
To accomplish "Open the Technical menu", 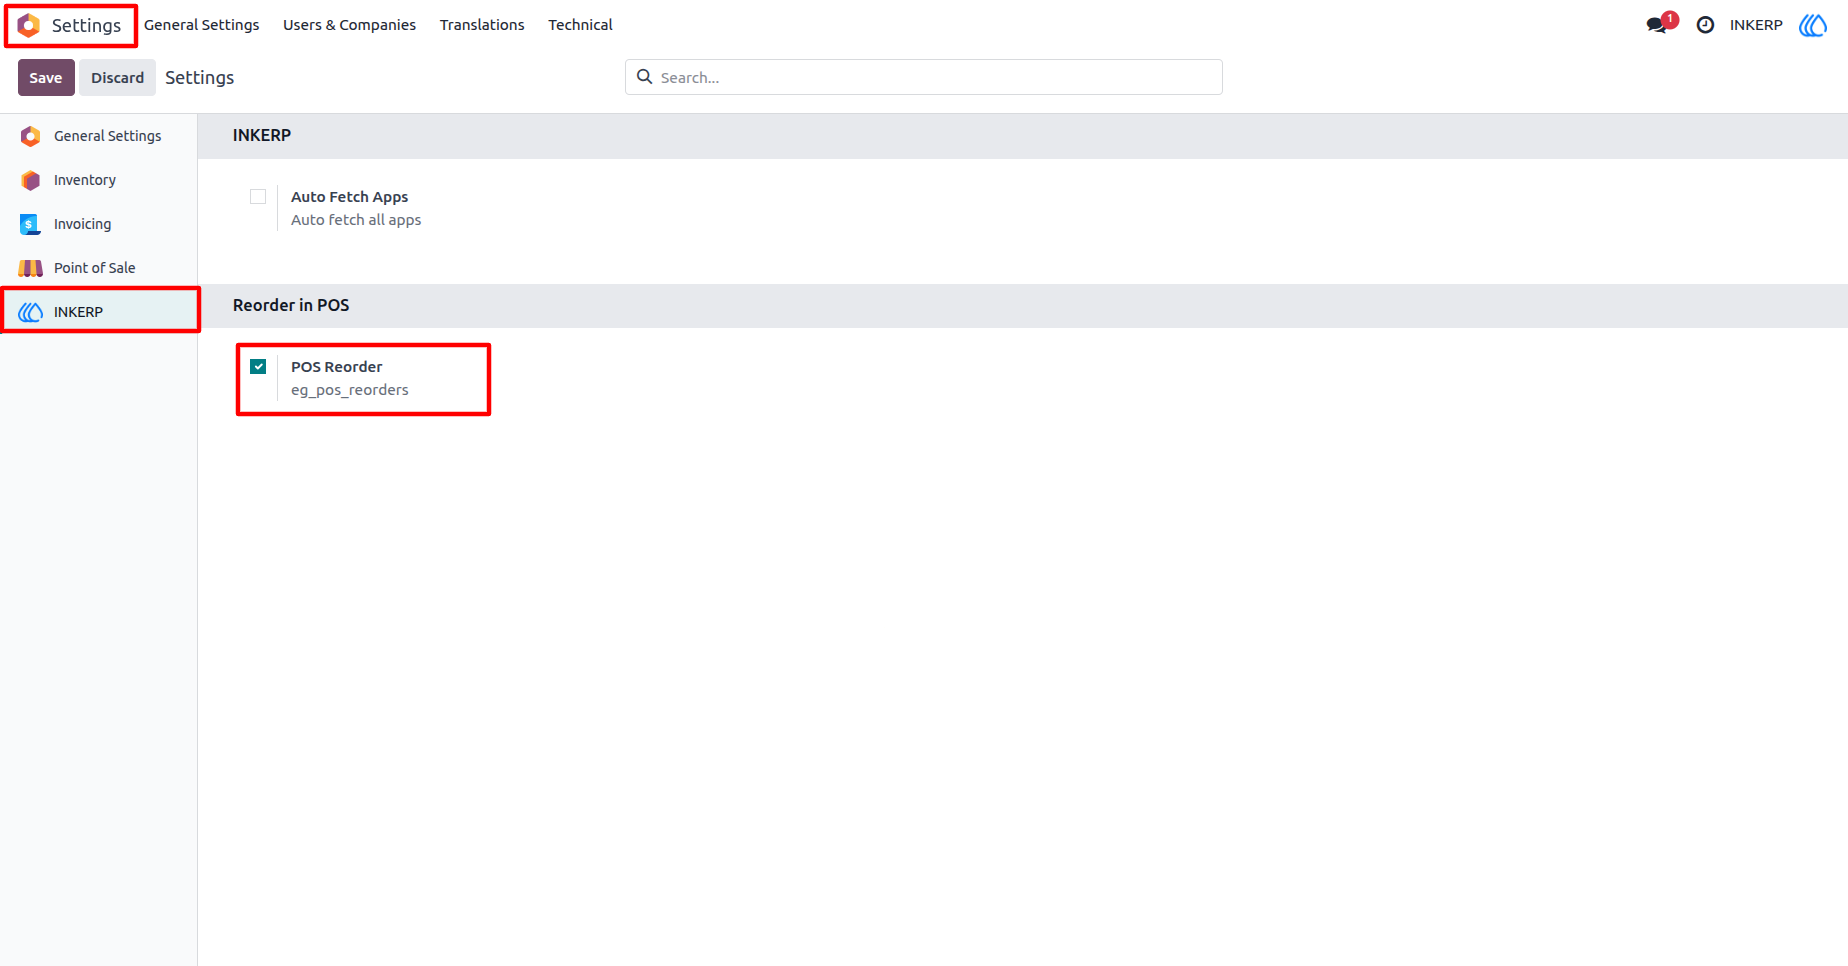I will tap(580, 25).
